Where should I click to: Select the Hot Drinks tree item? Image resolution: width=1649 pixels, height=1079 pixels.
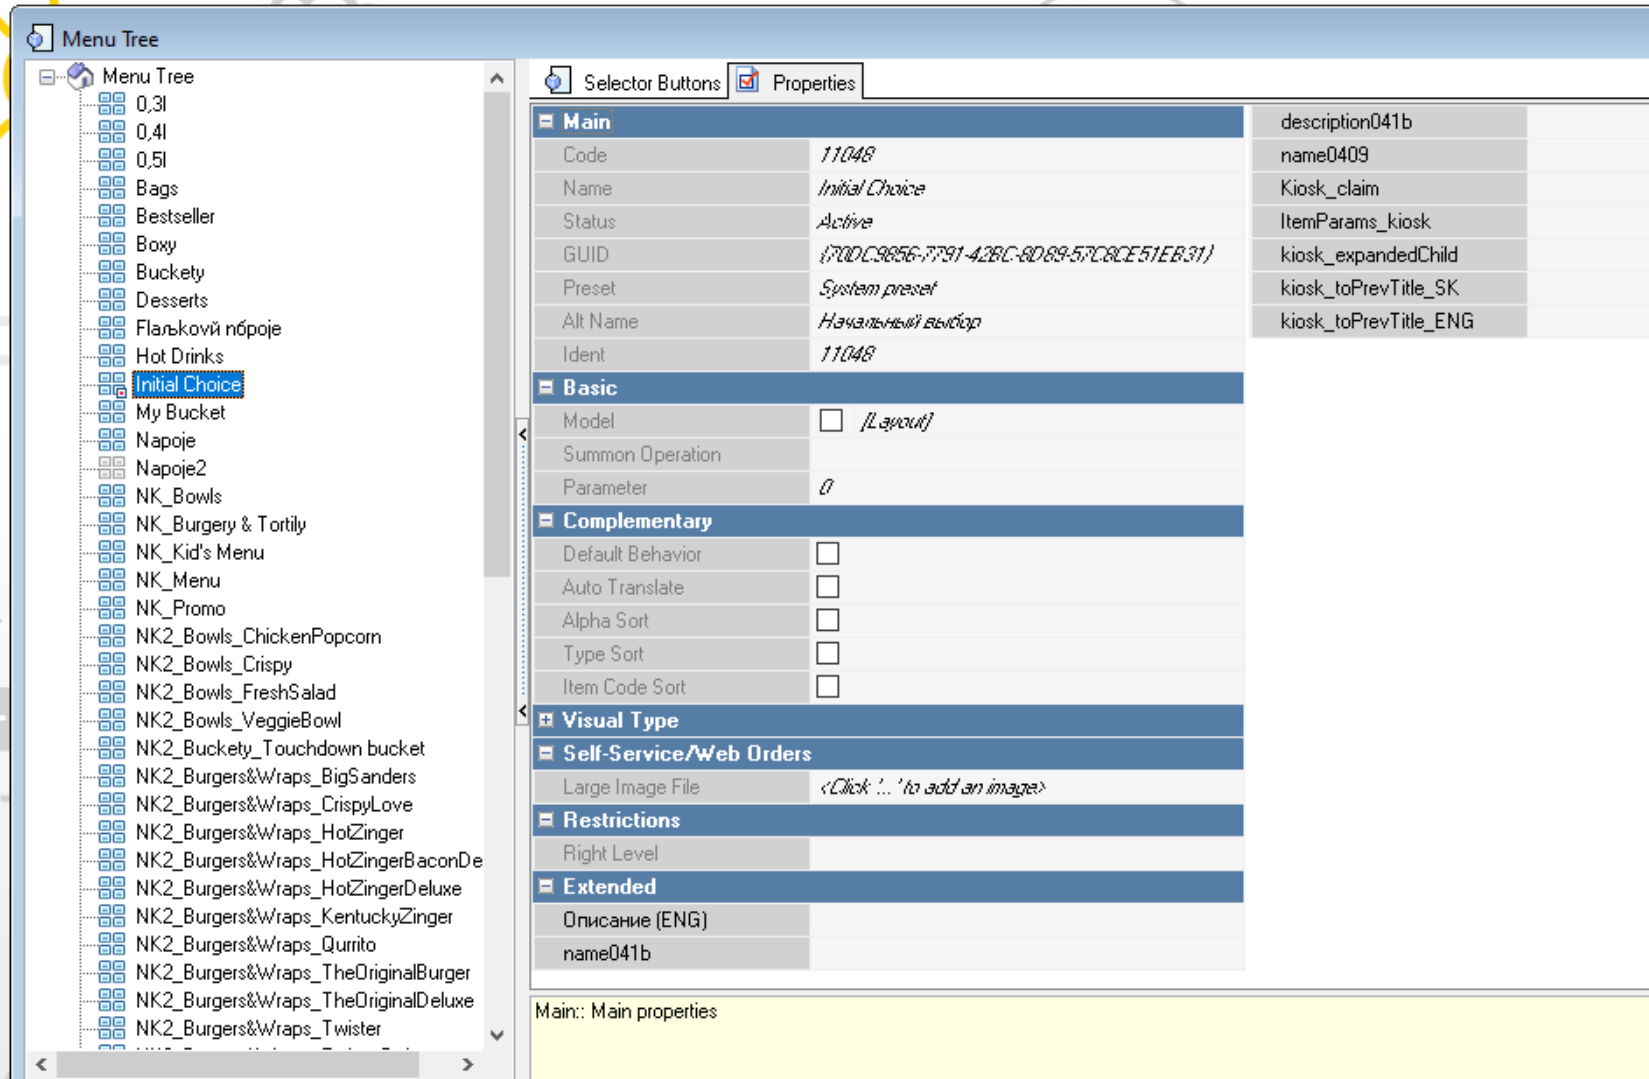pyautogui.click(x=180, y=356)
